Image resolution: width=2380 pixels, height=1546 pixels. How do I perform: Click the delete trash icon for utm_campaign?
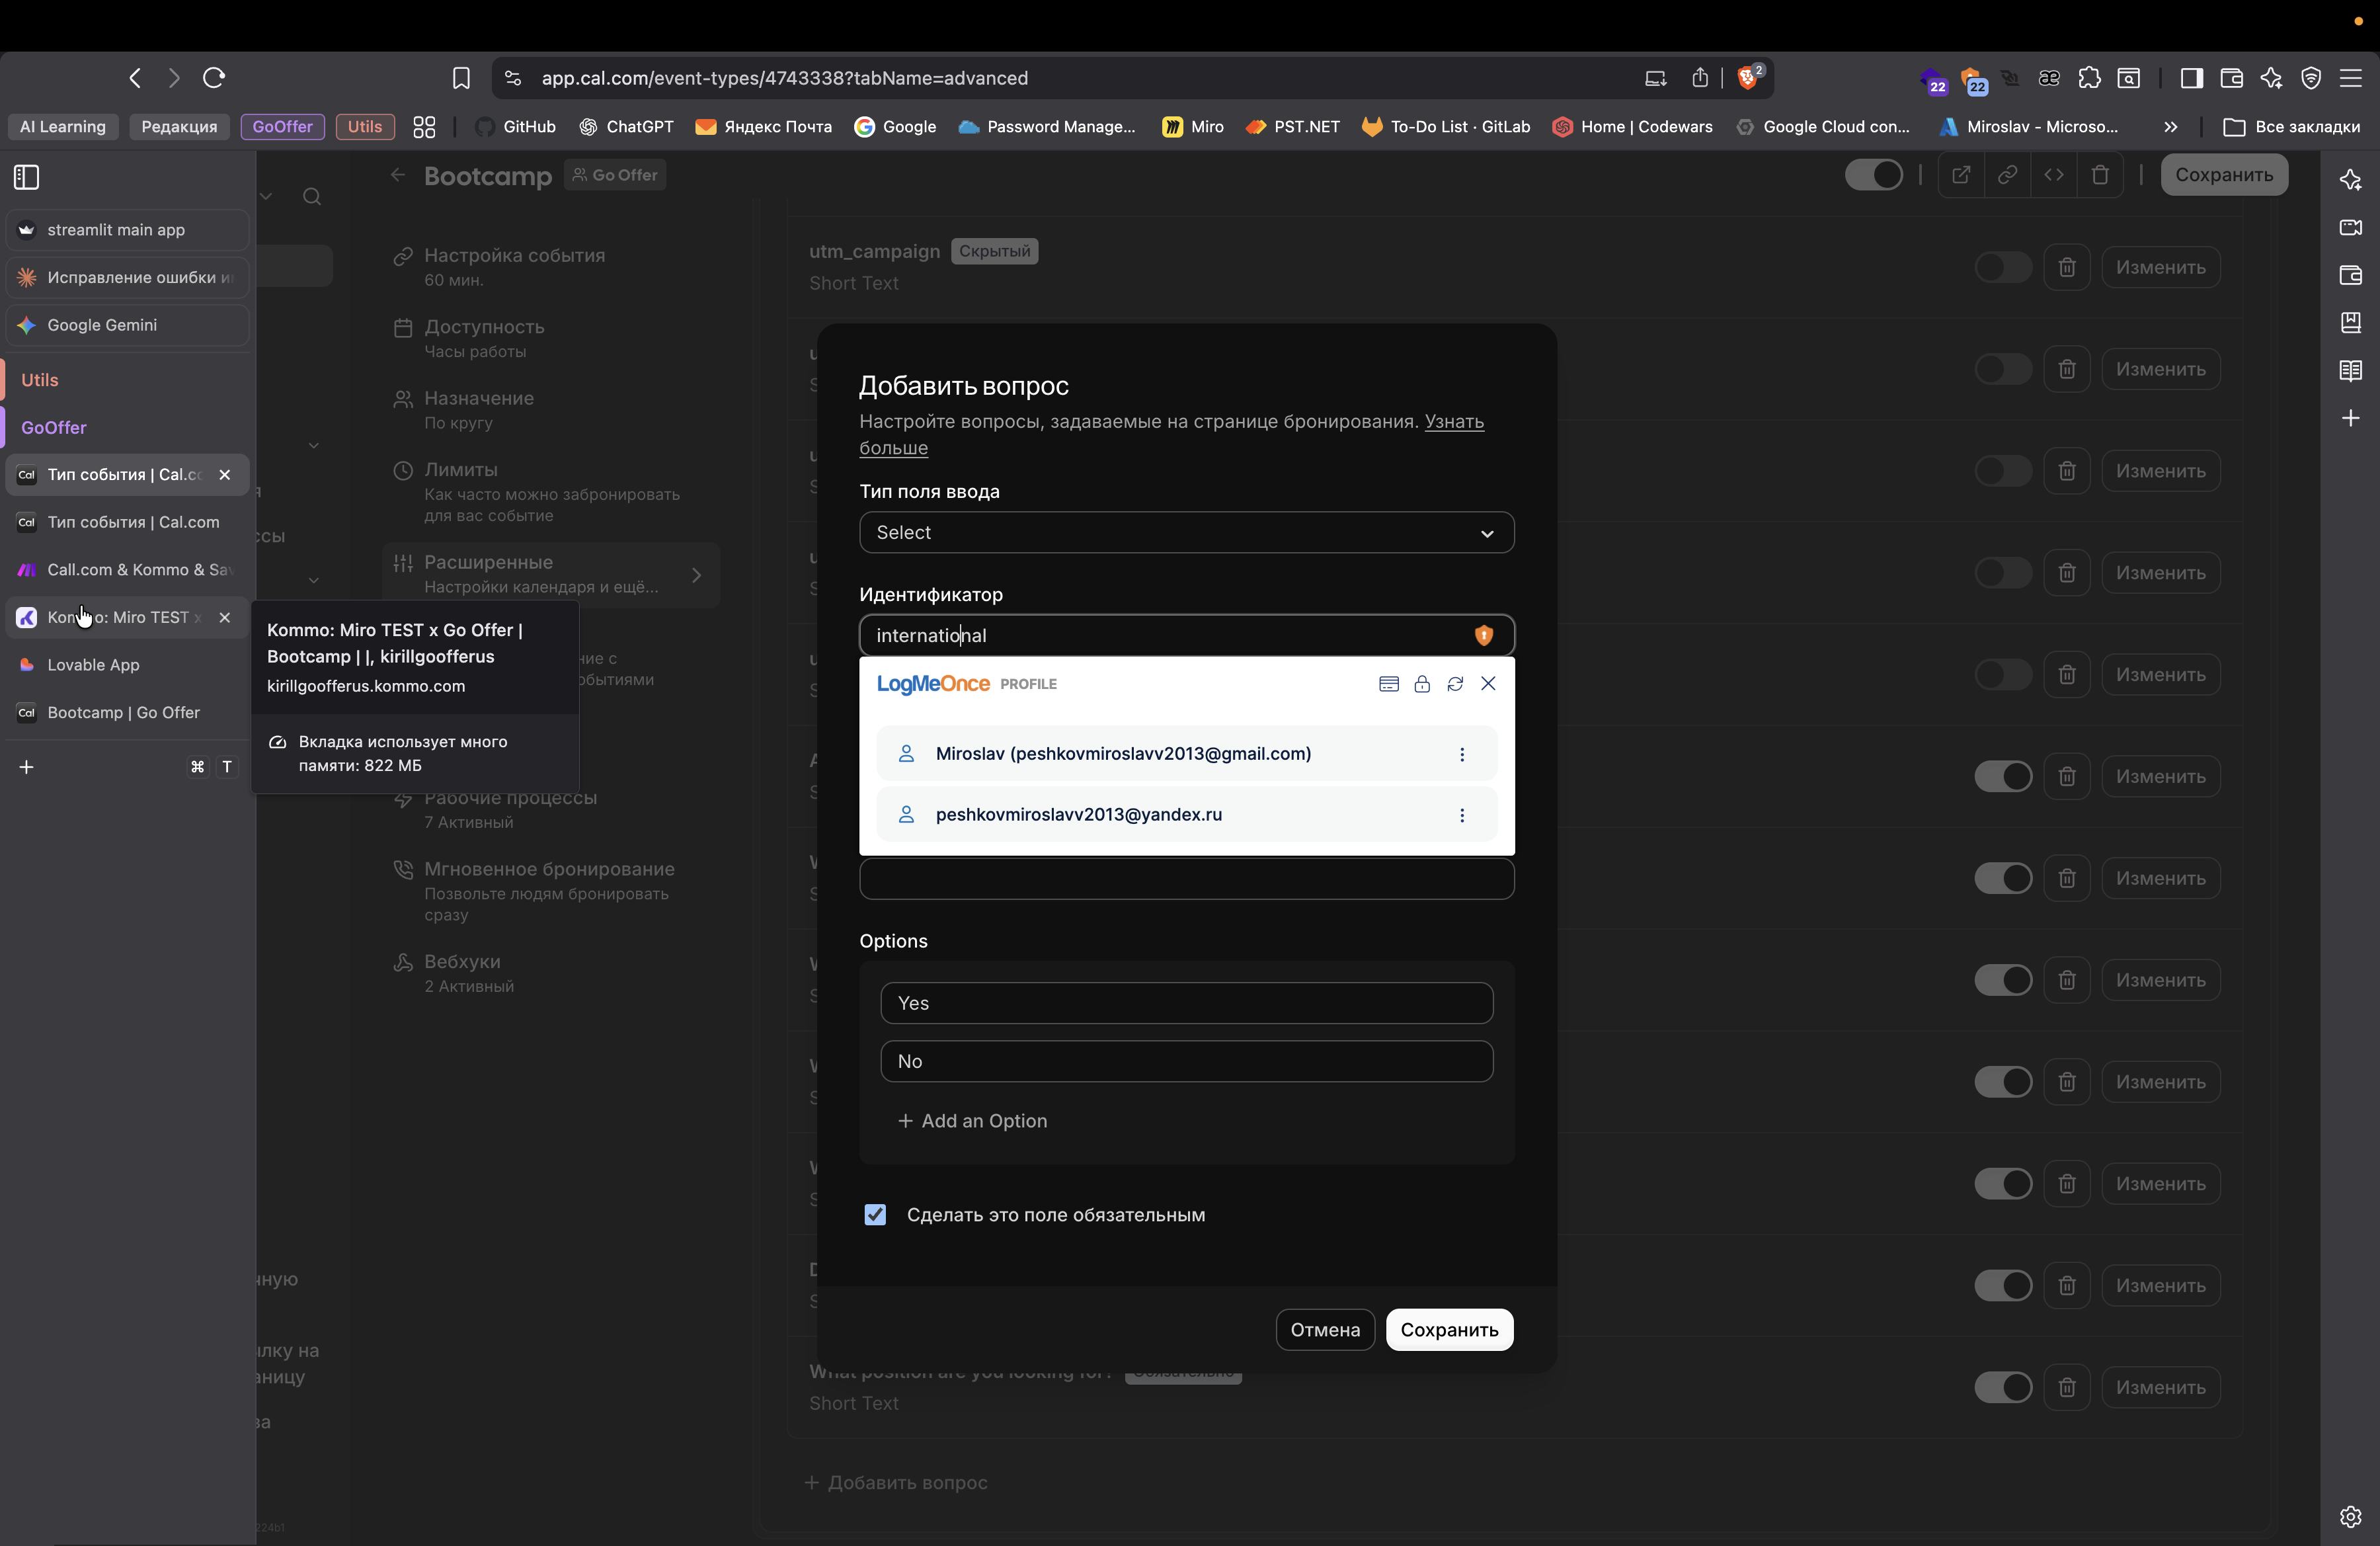[2067, 267]
